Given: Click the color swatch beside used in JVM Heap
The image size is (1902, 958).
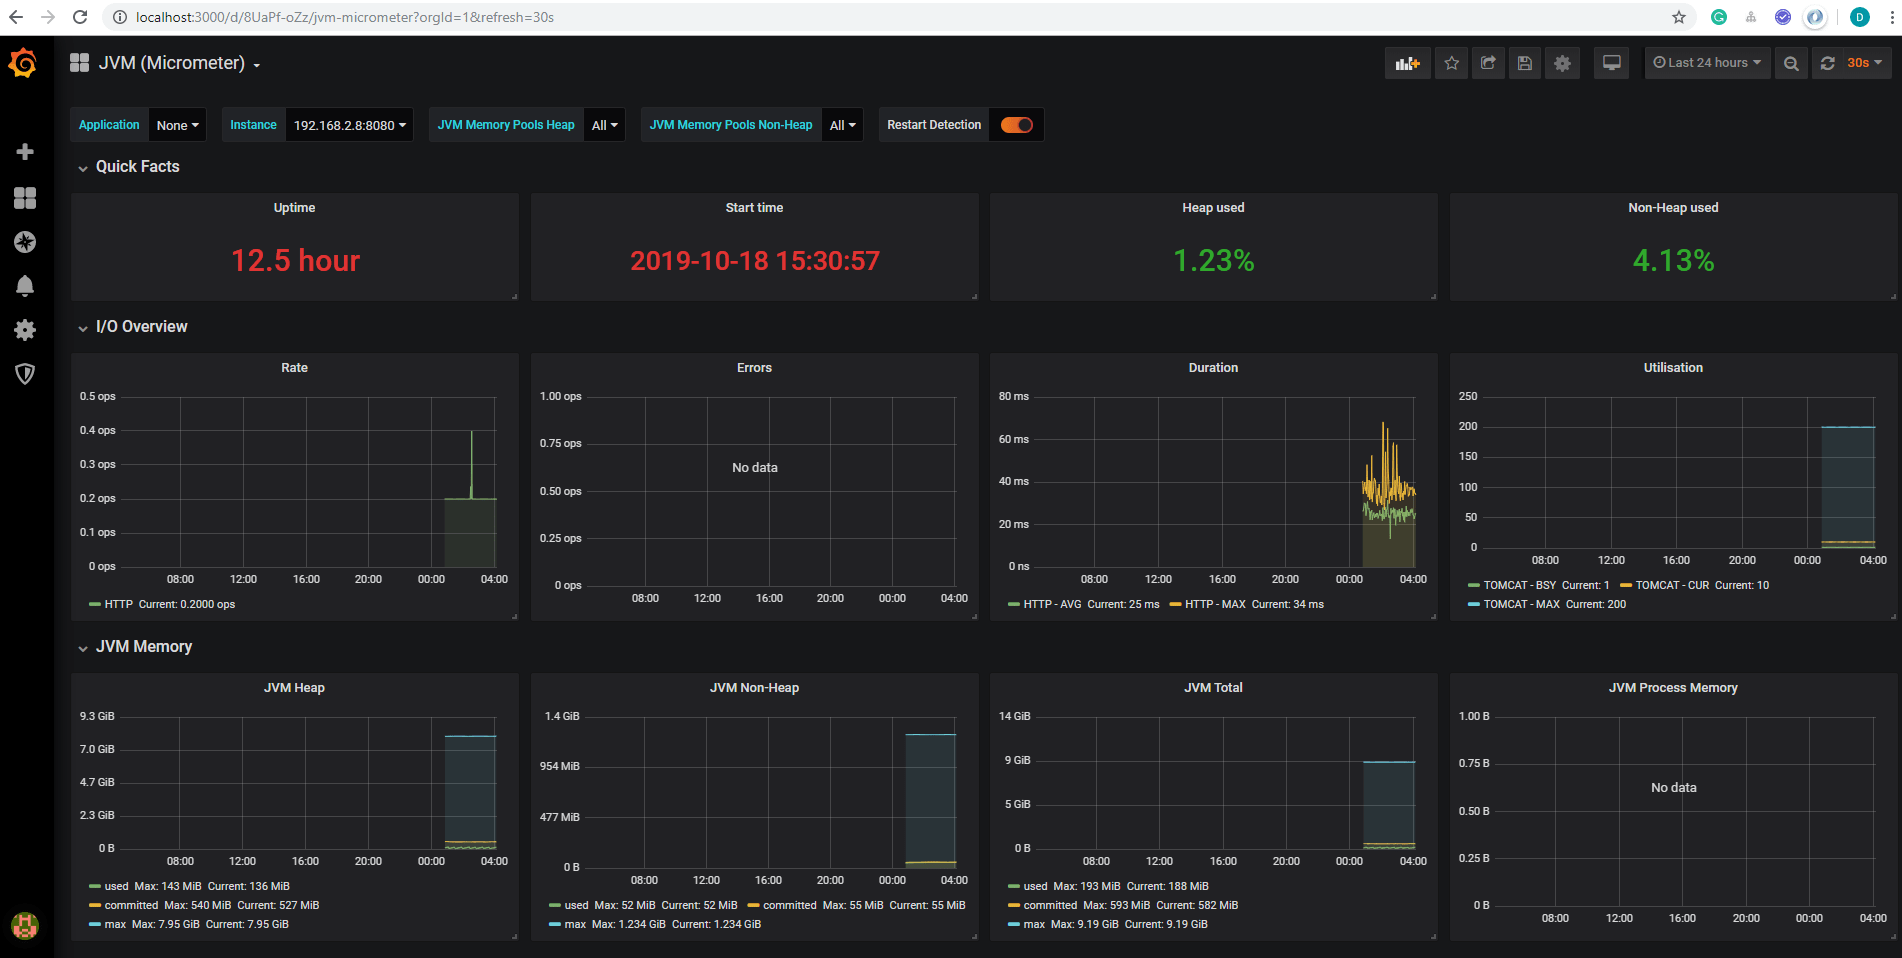Looking at the screenshot, I should (x=94, y=886).
